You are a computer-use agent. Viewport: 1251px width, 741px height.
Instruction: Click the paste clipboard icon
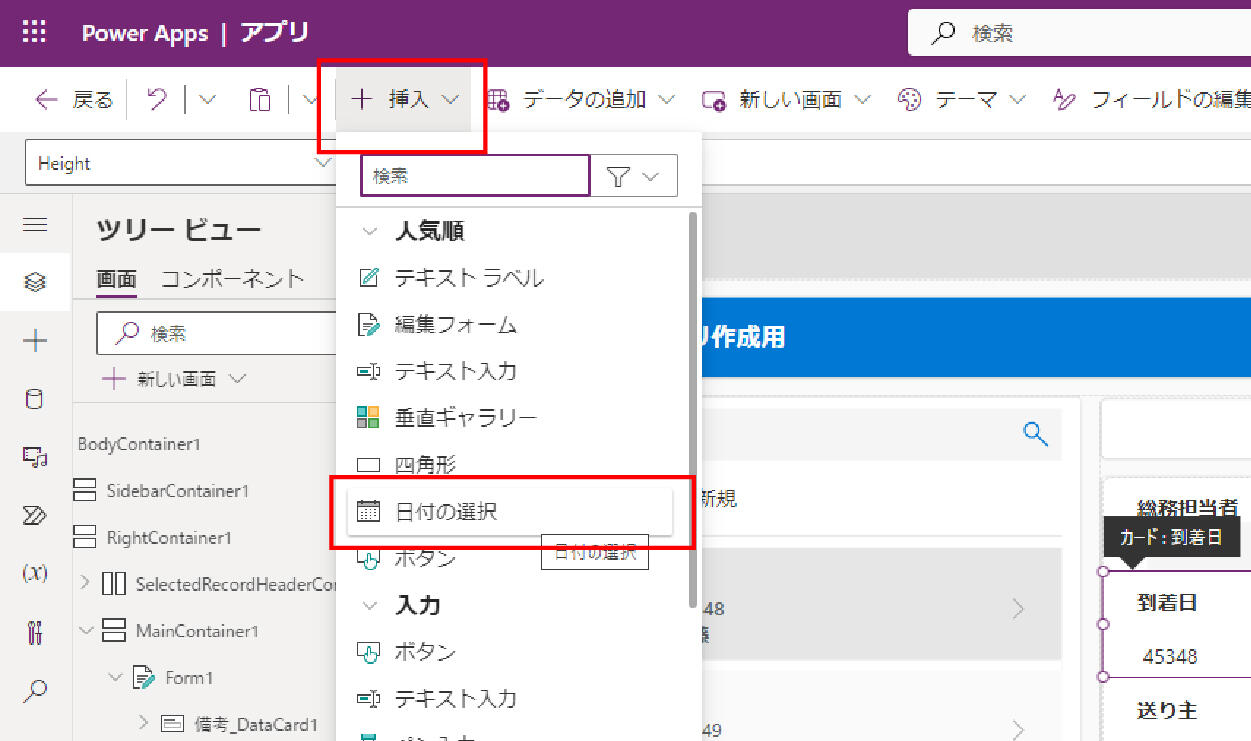point(259,100)
